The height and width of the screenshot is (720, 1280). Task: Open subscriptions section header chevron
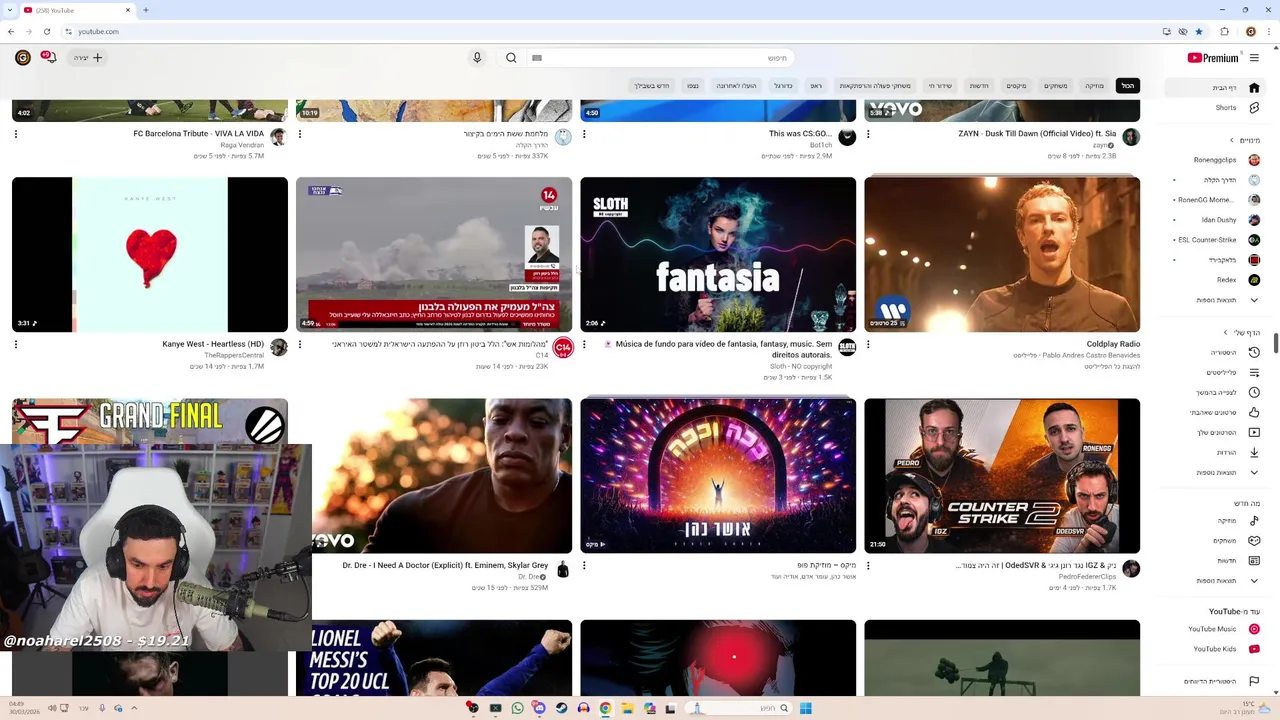point(1232,140)
